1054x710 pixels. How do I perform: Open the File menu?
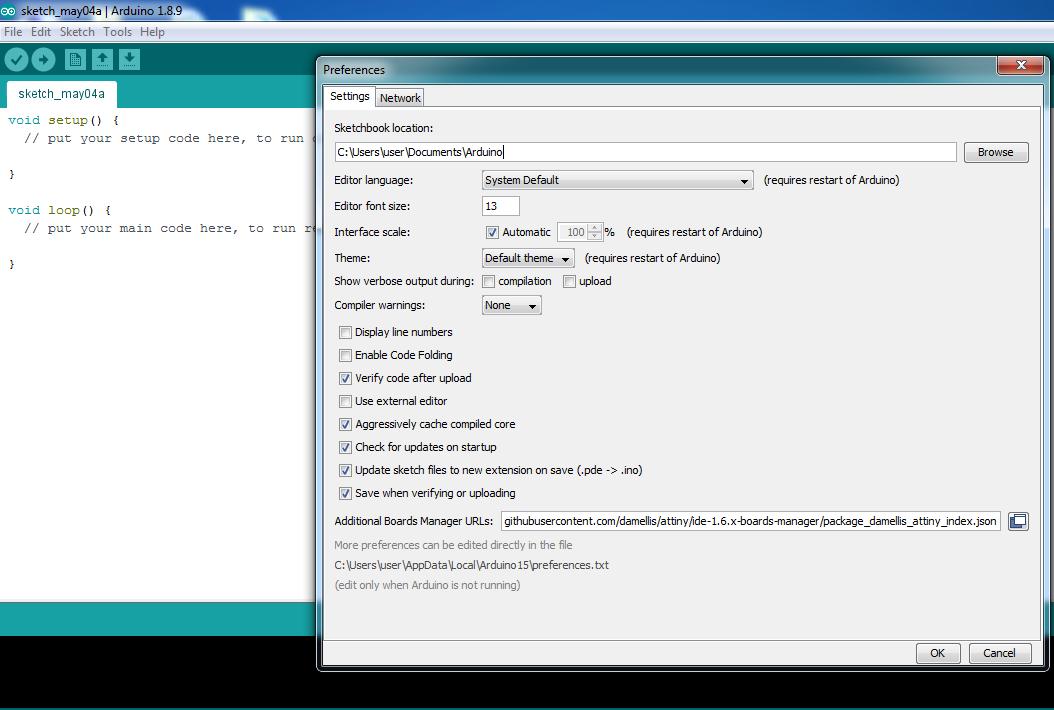(13, 32)
